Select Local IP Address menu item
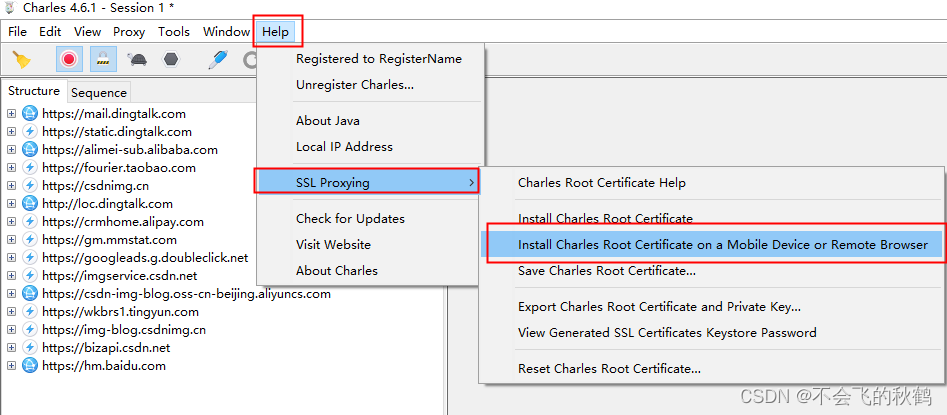Image resolution: width=947 pixels, height=415 pixels. (x=344, y=147)
